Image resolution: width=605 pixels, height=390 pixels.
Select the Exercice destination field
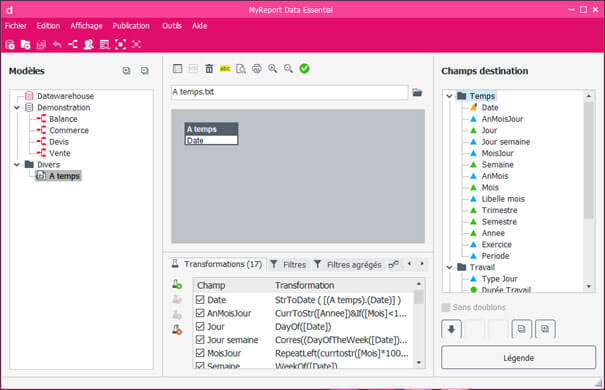[x=497, y=245]
